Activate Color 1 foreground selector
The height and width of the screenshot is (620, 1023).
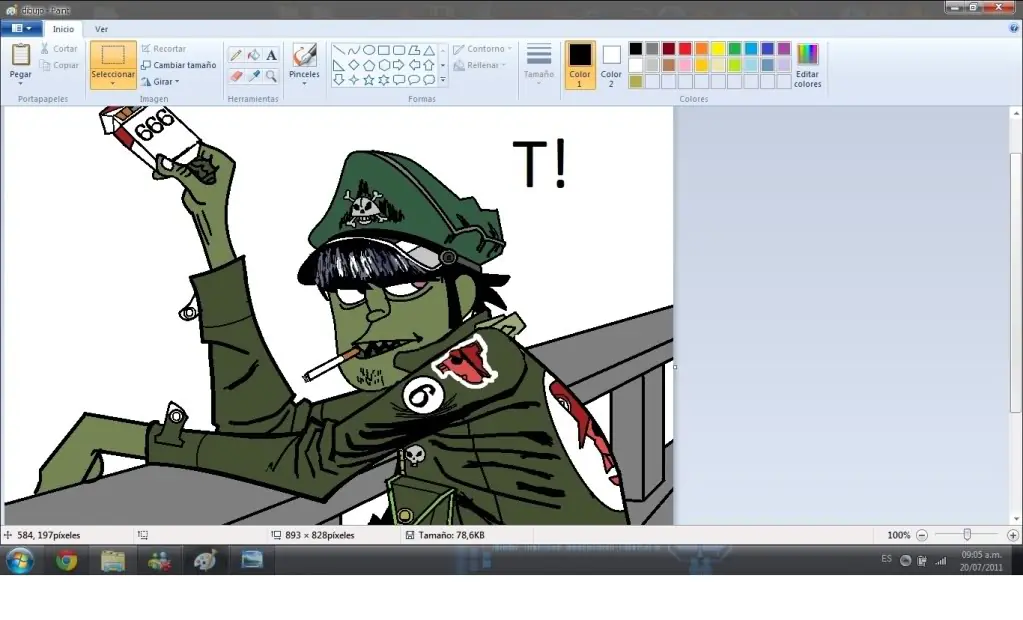point(579,65)
